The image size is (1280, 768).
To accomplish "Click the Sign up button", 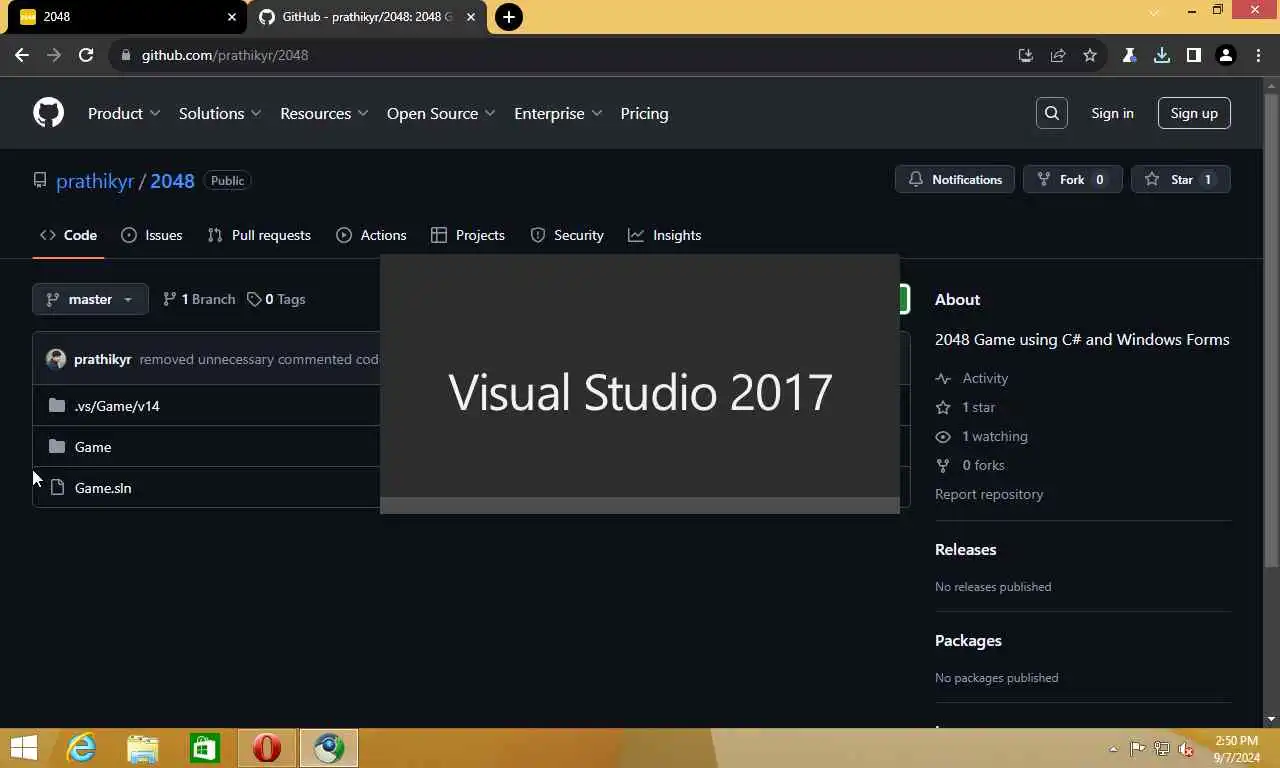I will (1194, 113).
